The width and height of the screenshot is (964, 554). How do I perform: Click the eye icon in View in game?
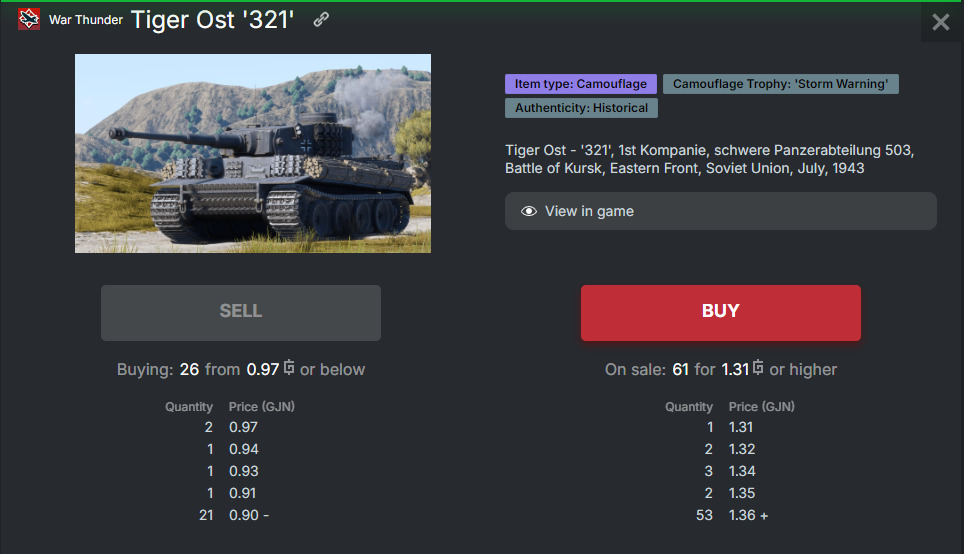coord(529,211)
